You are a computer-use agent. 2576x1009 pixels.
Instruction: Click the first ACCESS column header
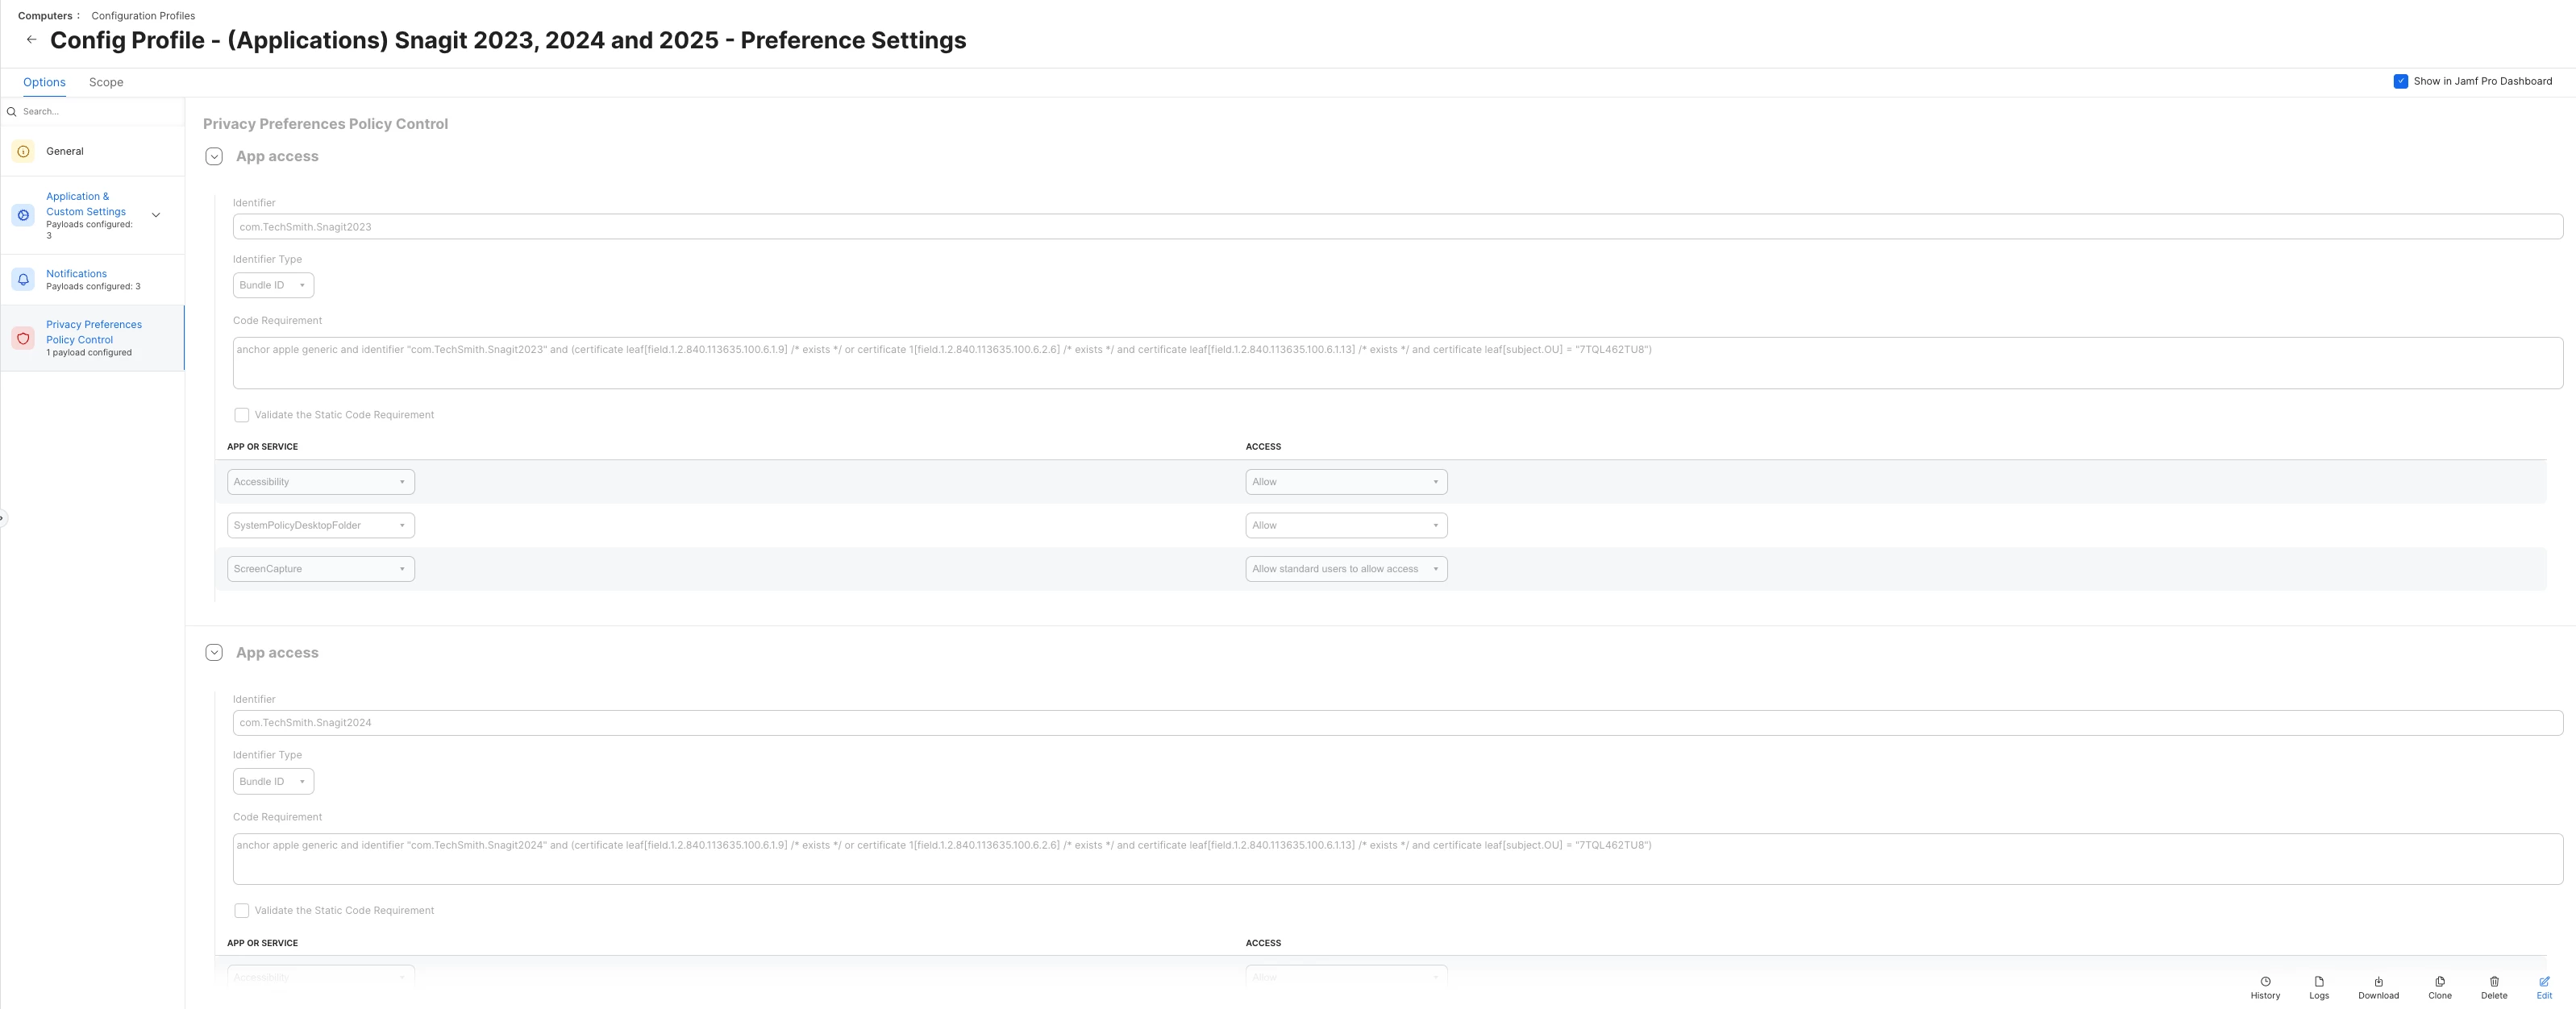(x=1263, y=447)
